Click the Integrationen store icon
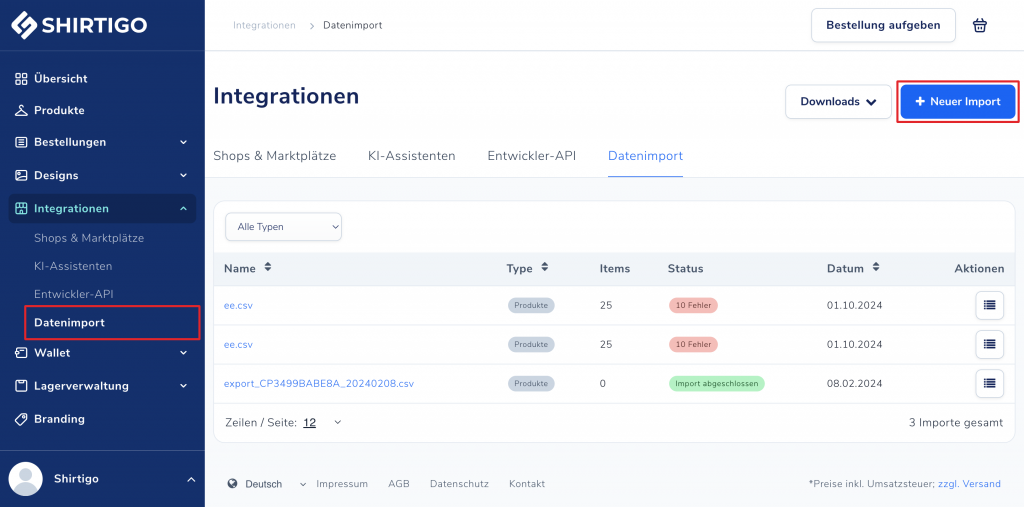The height and width of the screenshot is (507, 1024). click(x=22, y=208)
